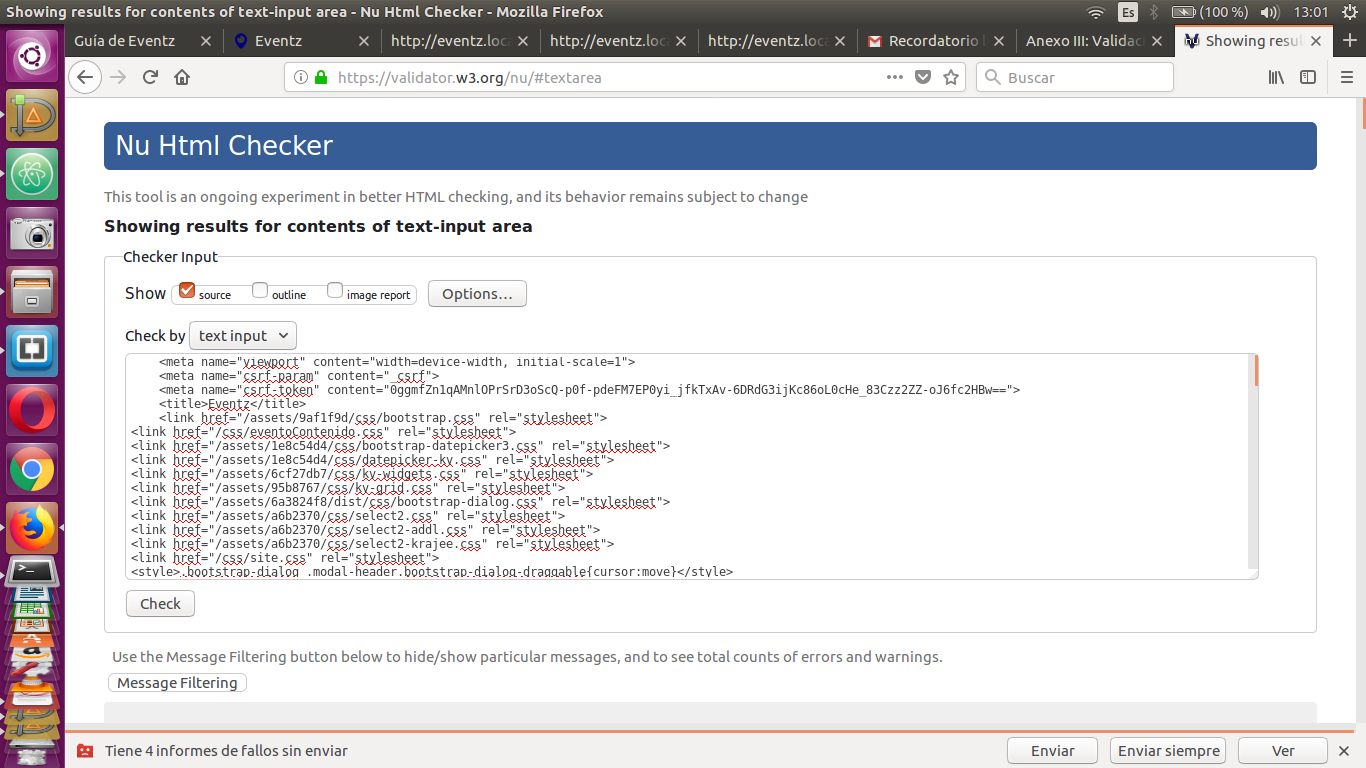Focus the Buscar search field

[x=1075, y=77]
